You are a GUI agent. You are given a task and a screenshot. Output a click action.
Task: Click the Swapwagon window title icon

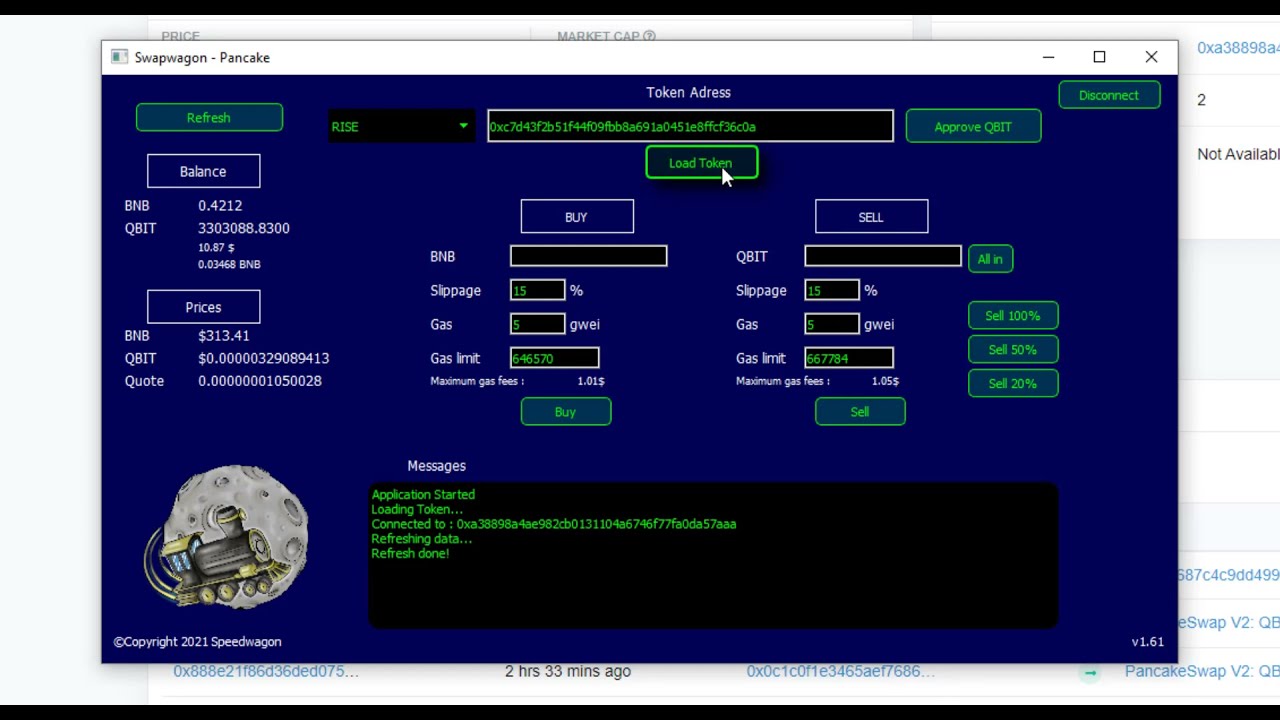point(119,57)
